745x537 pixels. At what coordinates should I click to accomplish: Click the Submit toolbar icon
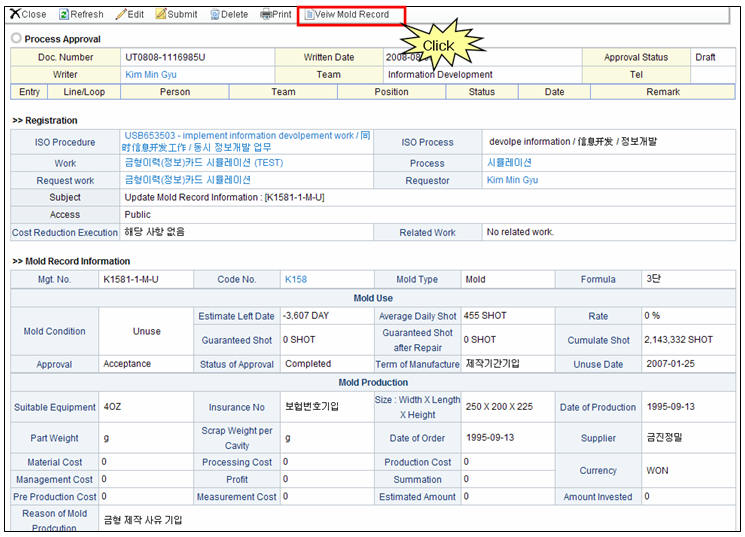click(x=161, y=15)
